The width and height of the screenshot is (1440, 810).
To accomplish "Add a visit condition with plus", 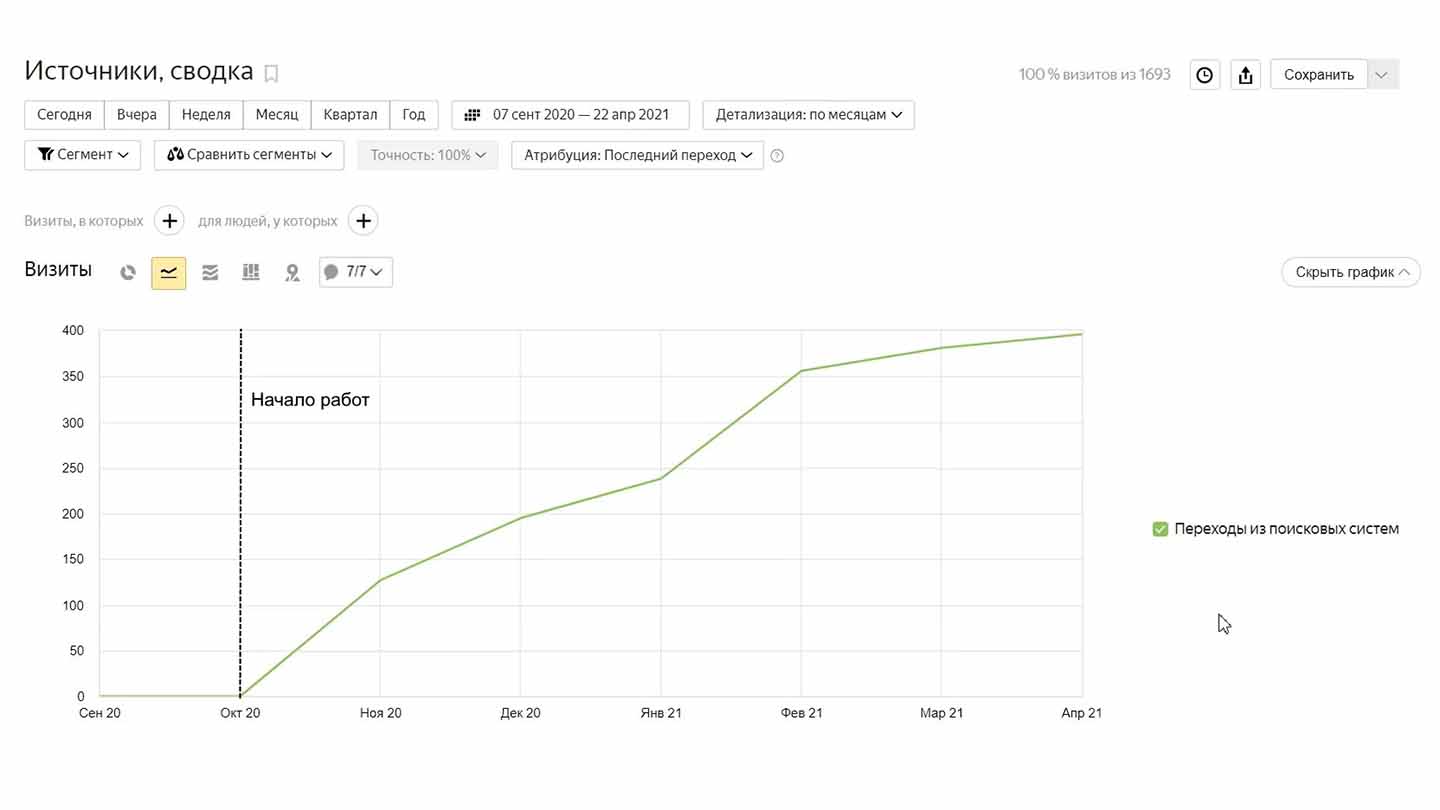I will [169, 221].
